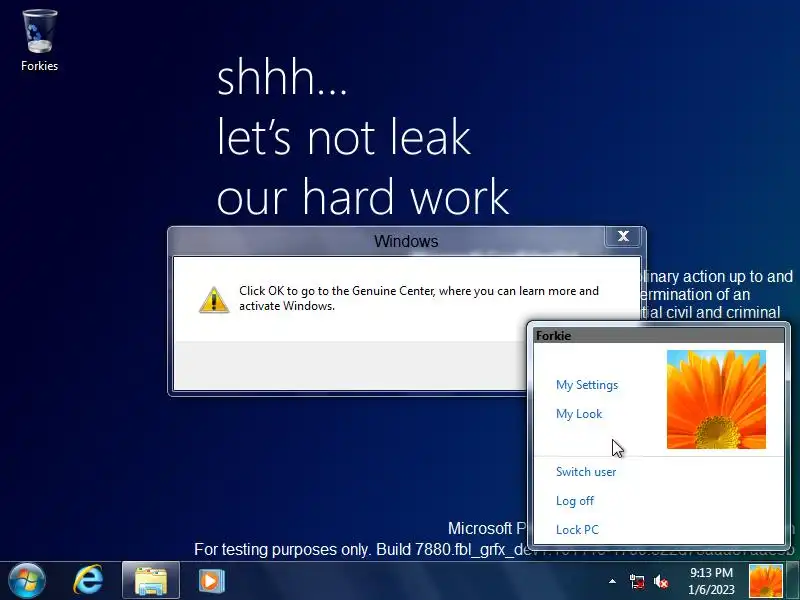Choose Switch user in the Forkie panel
The image size is (800, 600).
pyautogui.click(x=586, y=472)
